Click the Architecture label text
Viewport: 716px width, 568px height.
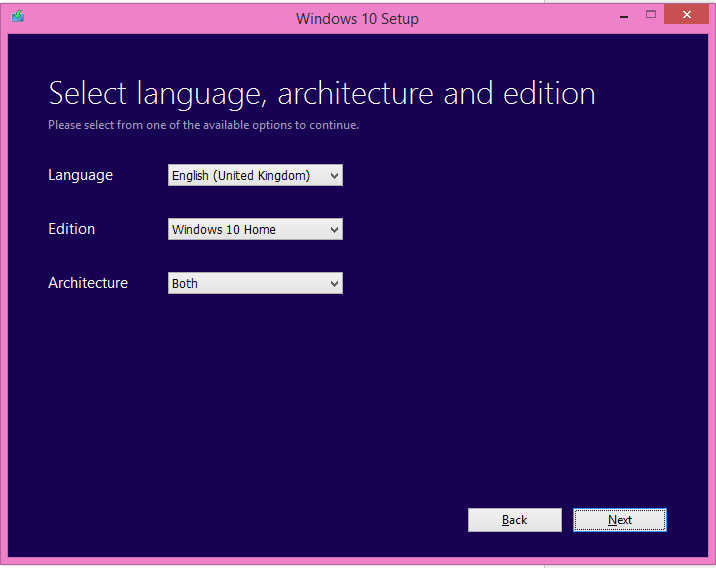[88, 283]
